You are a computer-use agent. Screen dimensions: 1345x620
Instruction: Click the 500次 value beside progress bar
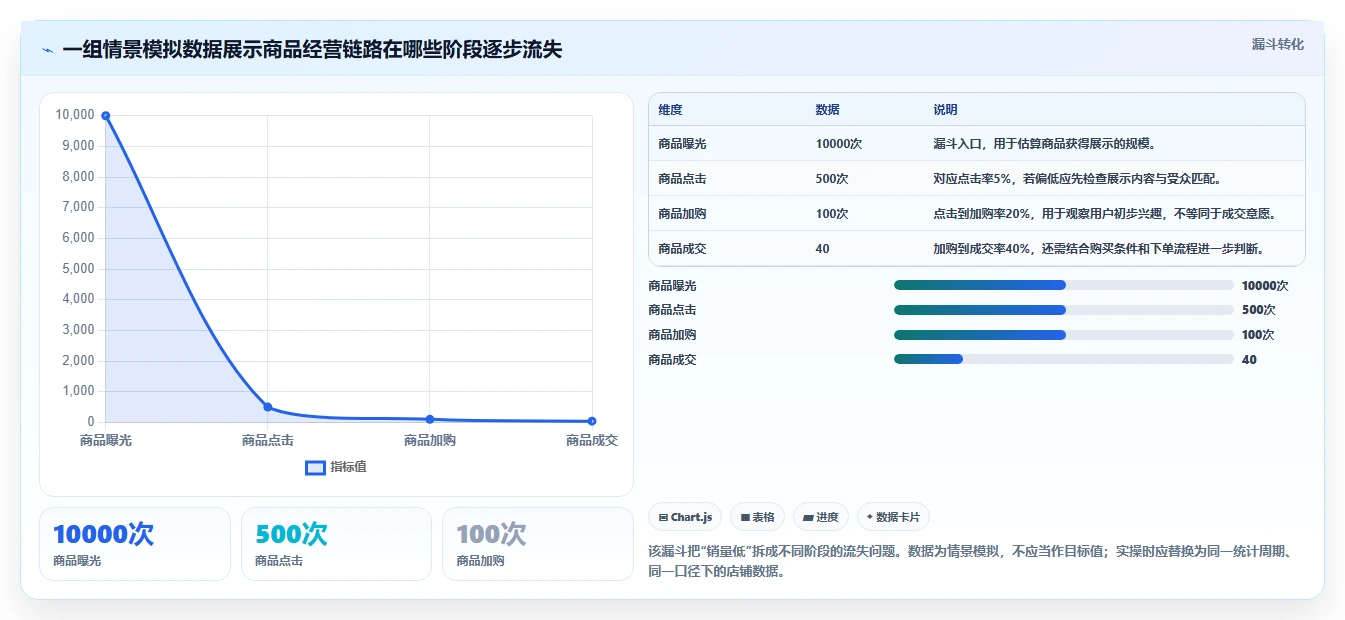(1258, 310)
